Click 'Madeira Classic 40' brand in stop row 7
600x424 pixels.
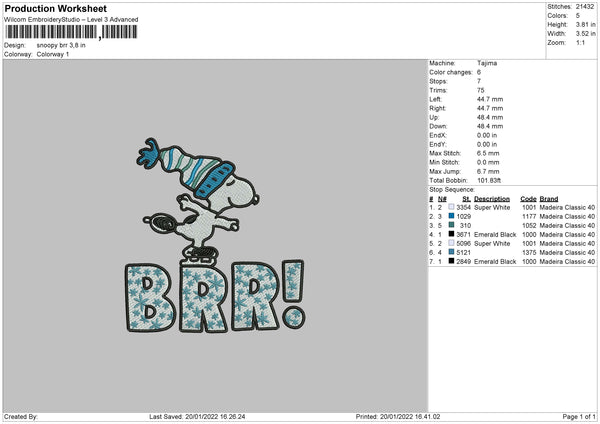[567, 261]
